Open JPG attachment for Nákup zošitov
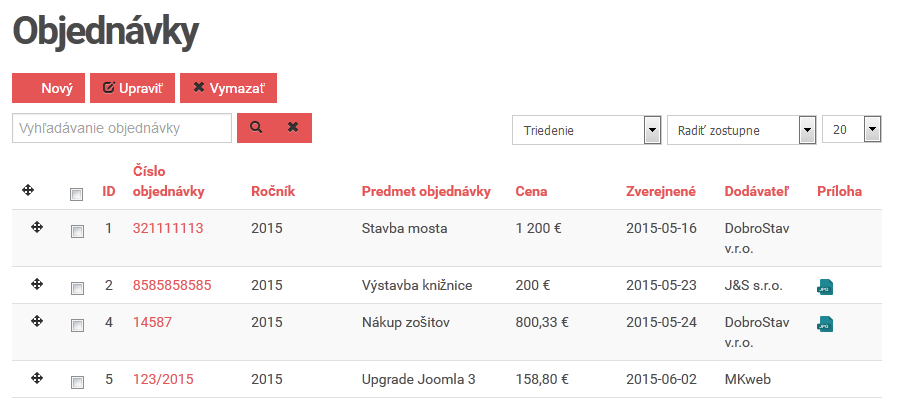 tap(825, 324)
